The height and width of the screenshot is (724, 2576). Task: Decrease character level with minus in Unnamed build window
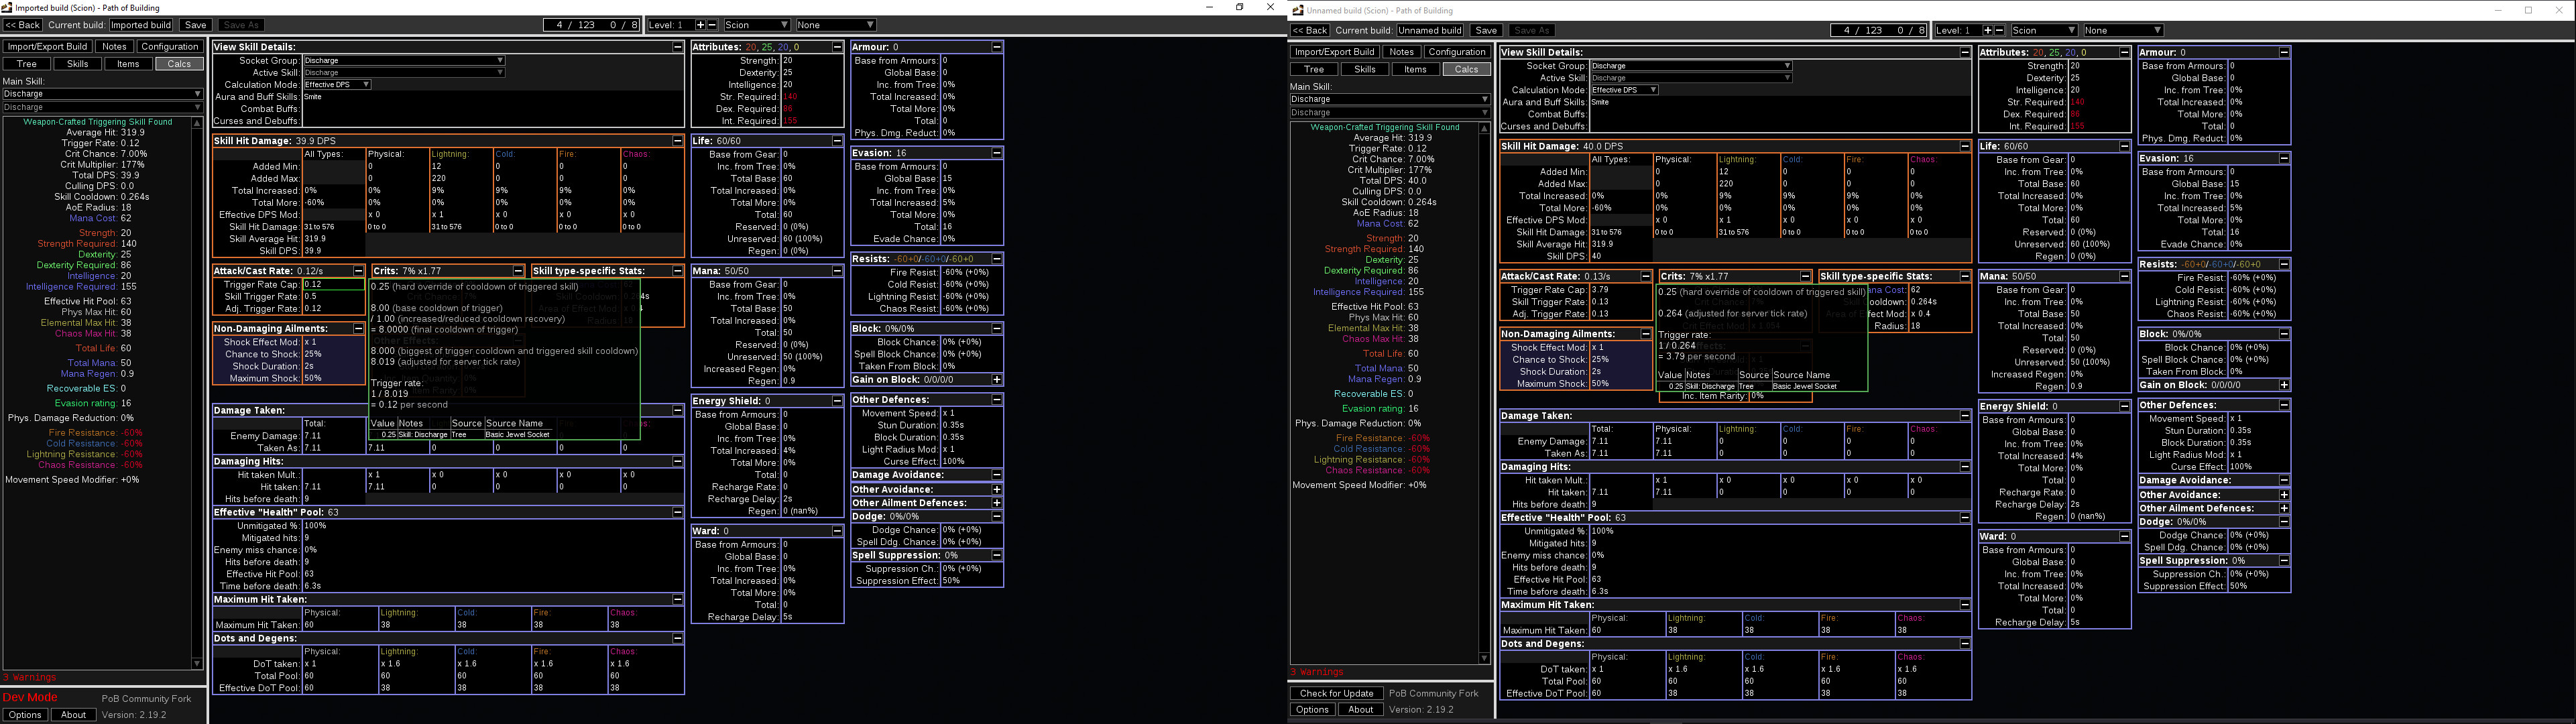(1999, 30)
